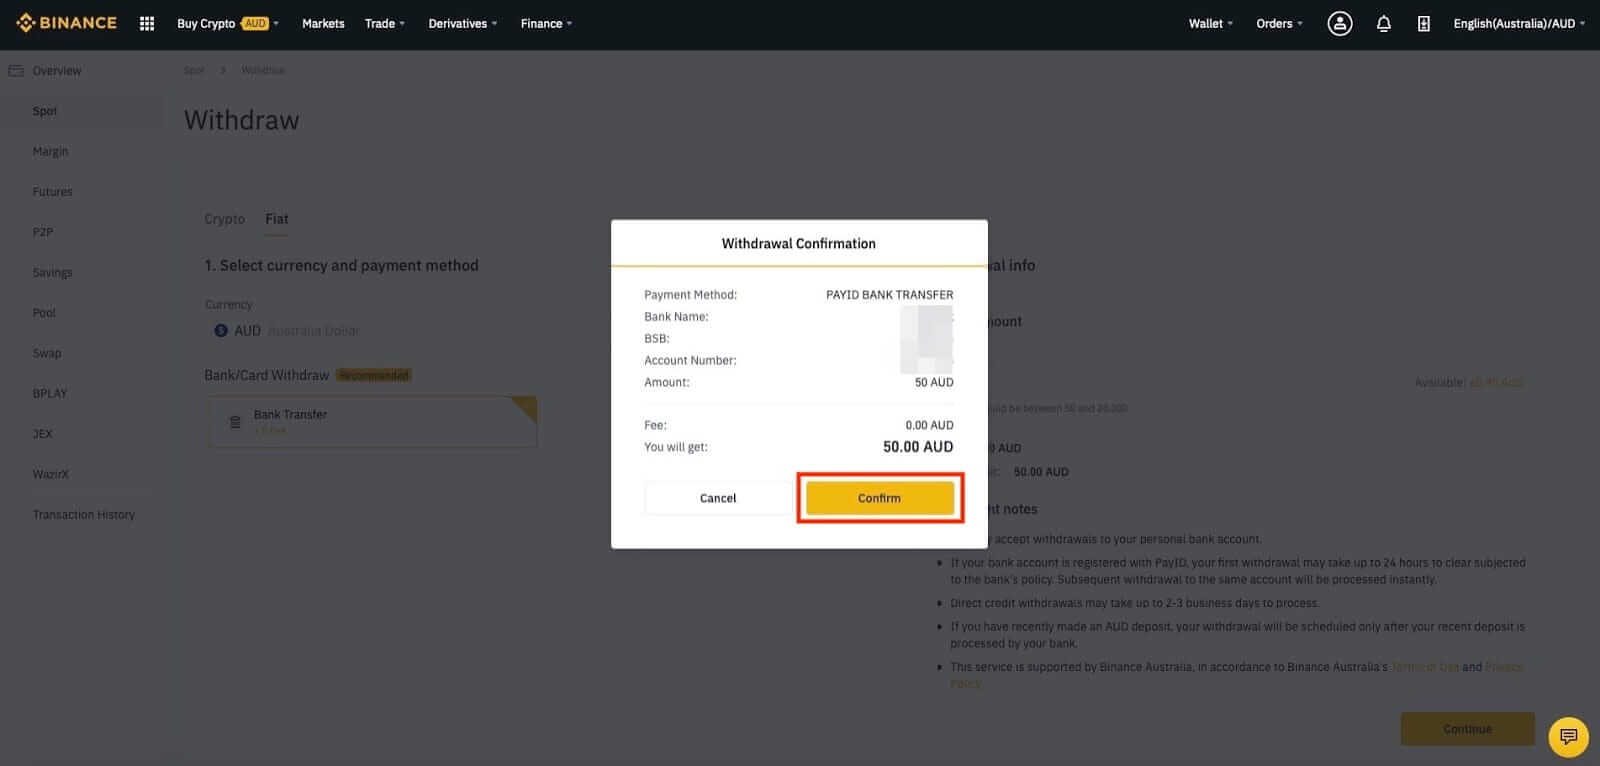Click the Binance logo

[x=66, y=23]
